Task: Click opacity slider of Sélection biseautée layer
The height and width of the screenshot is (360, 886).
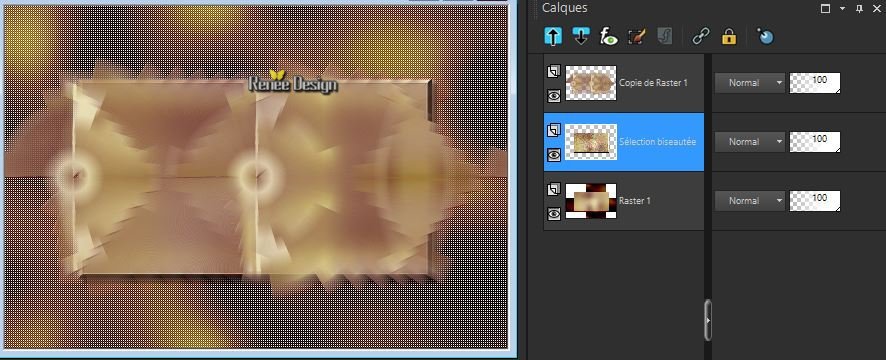Action: tap(815, 142)
